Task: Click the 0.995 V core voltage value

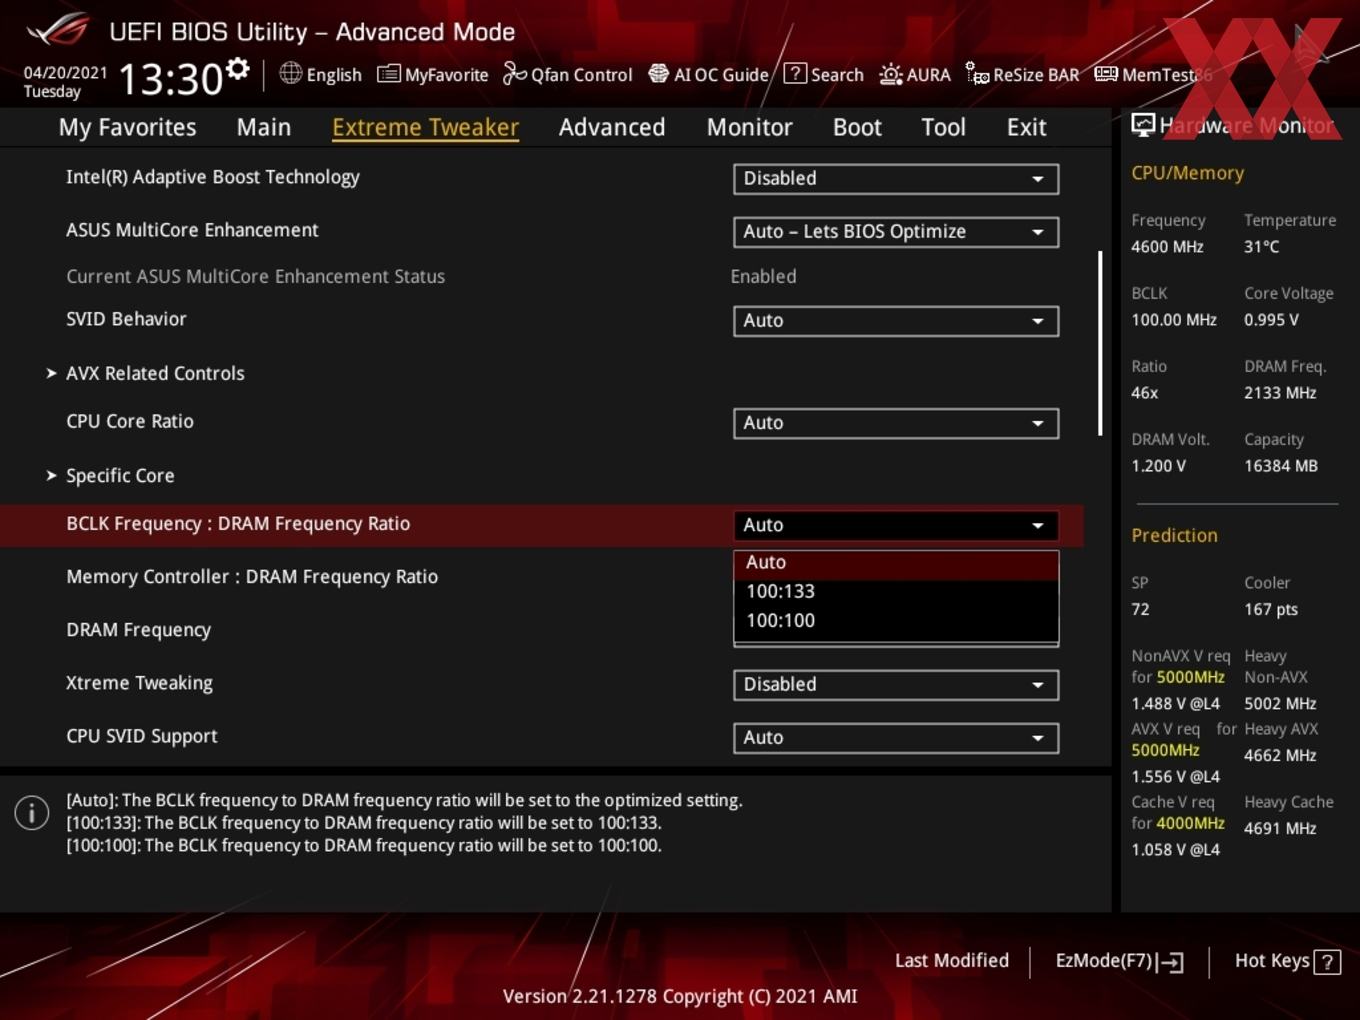Action: (x=1271, y=320)
